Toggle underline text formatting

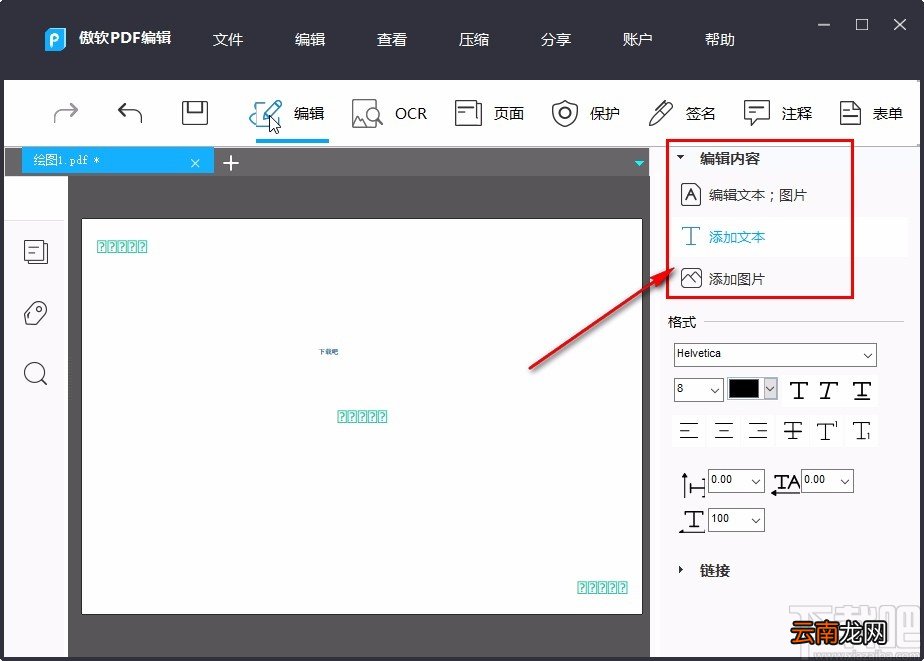(x=862, y=390)
